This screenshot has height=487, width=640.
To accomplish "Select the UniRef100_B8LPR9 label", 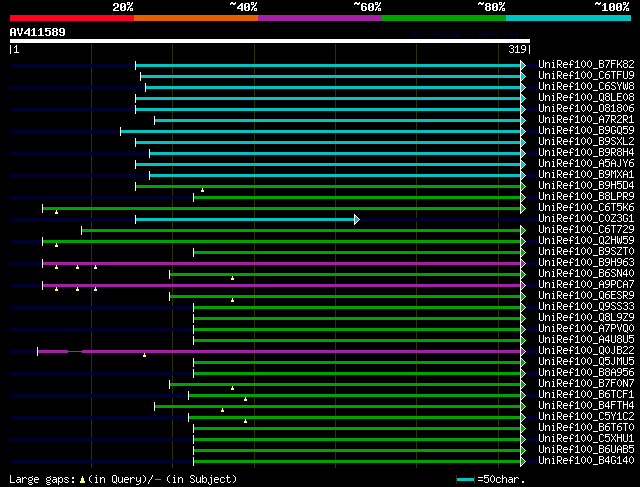I will [586, 197].
